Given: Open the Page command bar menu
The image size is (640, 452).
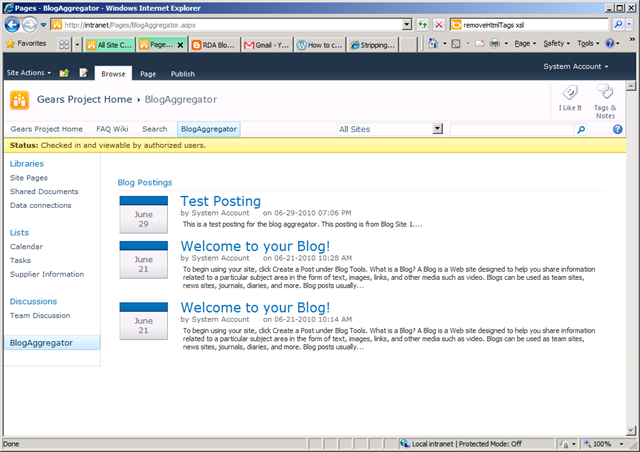Looking at the screenshot, I should (525, 43).
